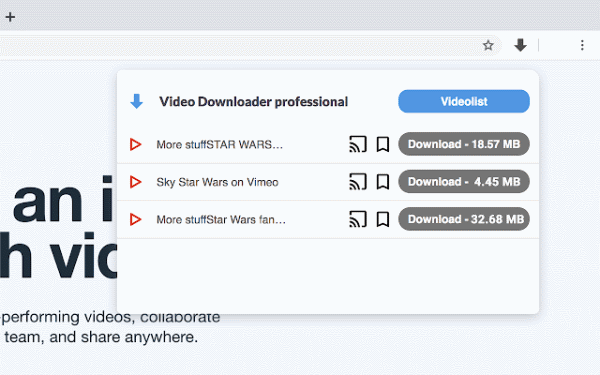Click the title Sky Star Wars on Vimeo

pyautogui.click(x=217, y=182)
